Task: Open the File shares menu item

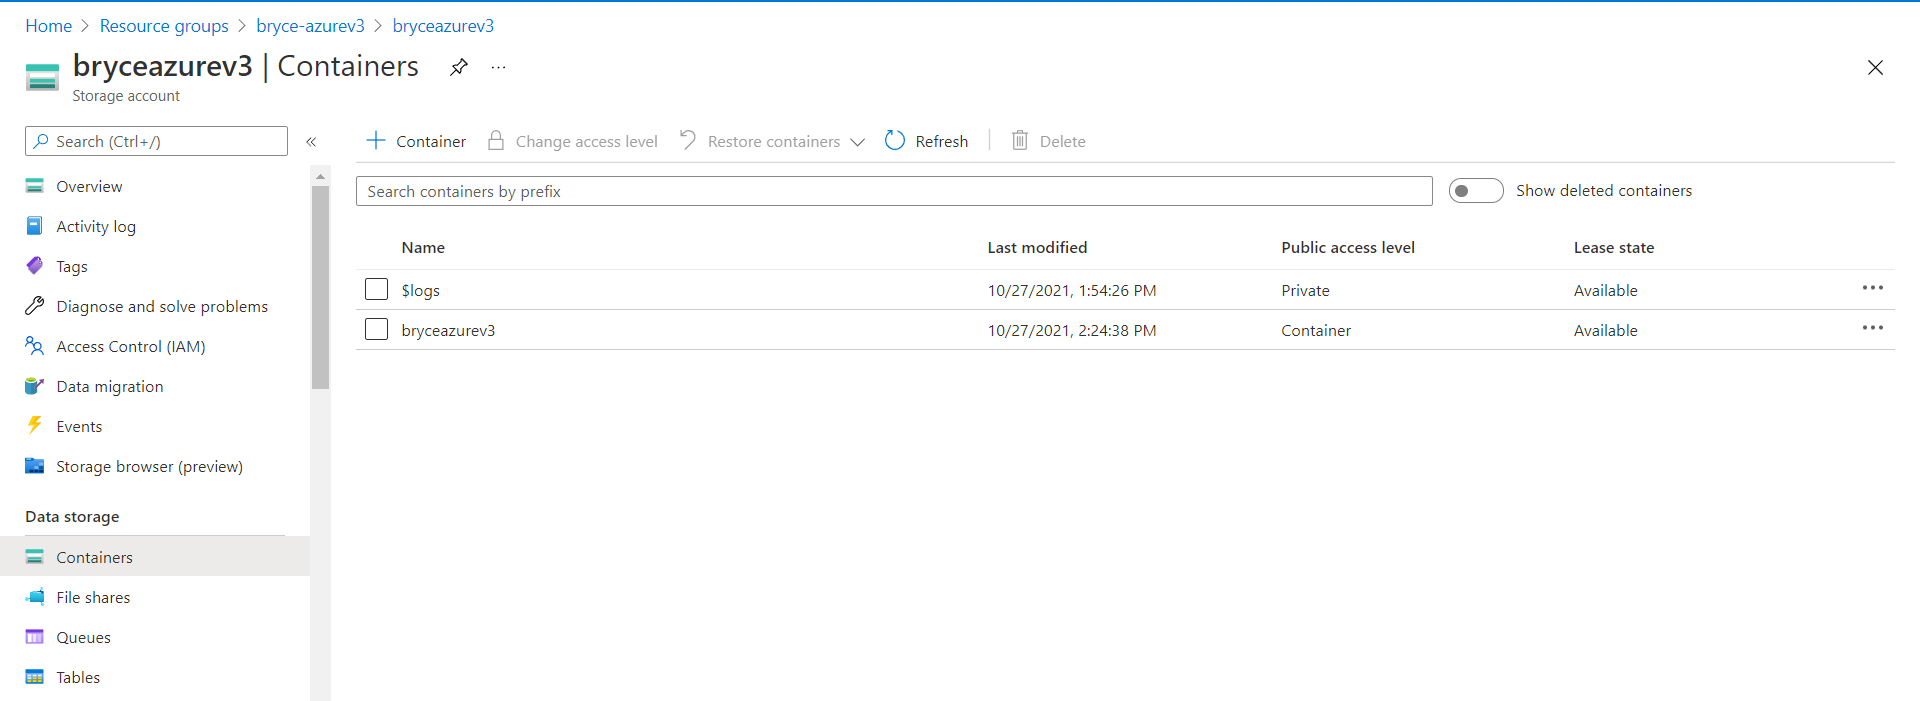Action: point(93,597)
